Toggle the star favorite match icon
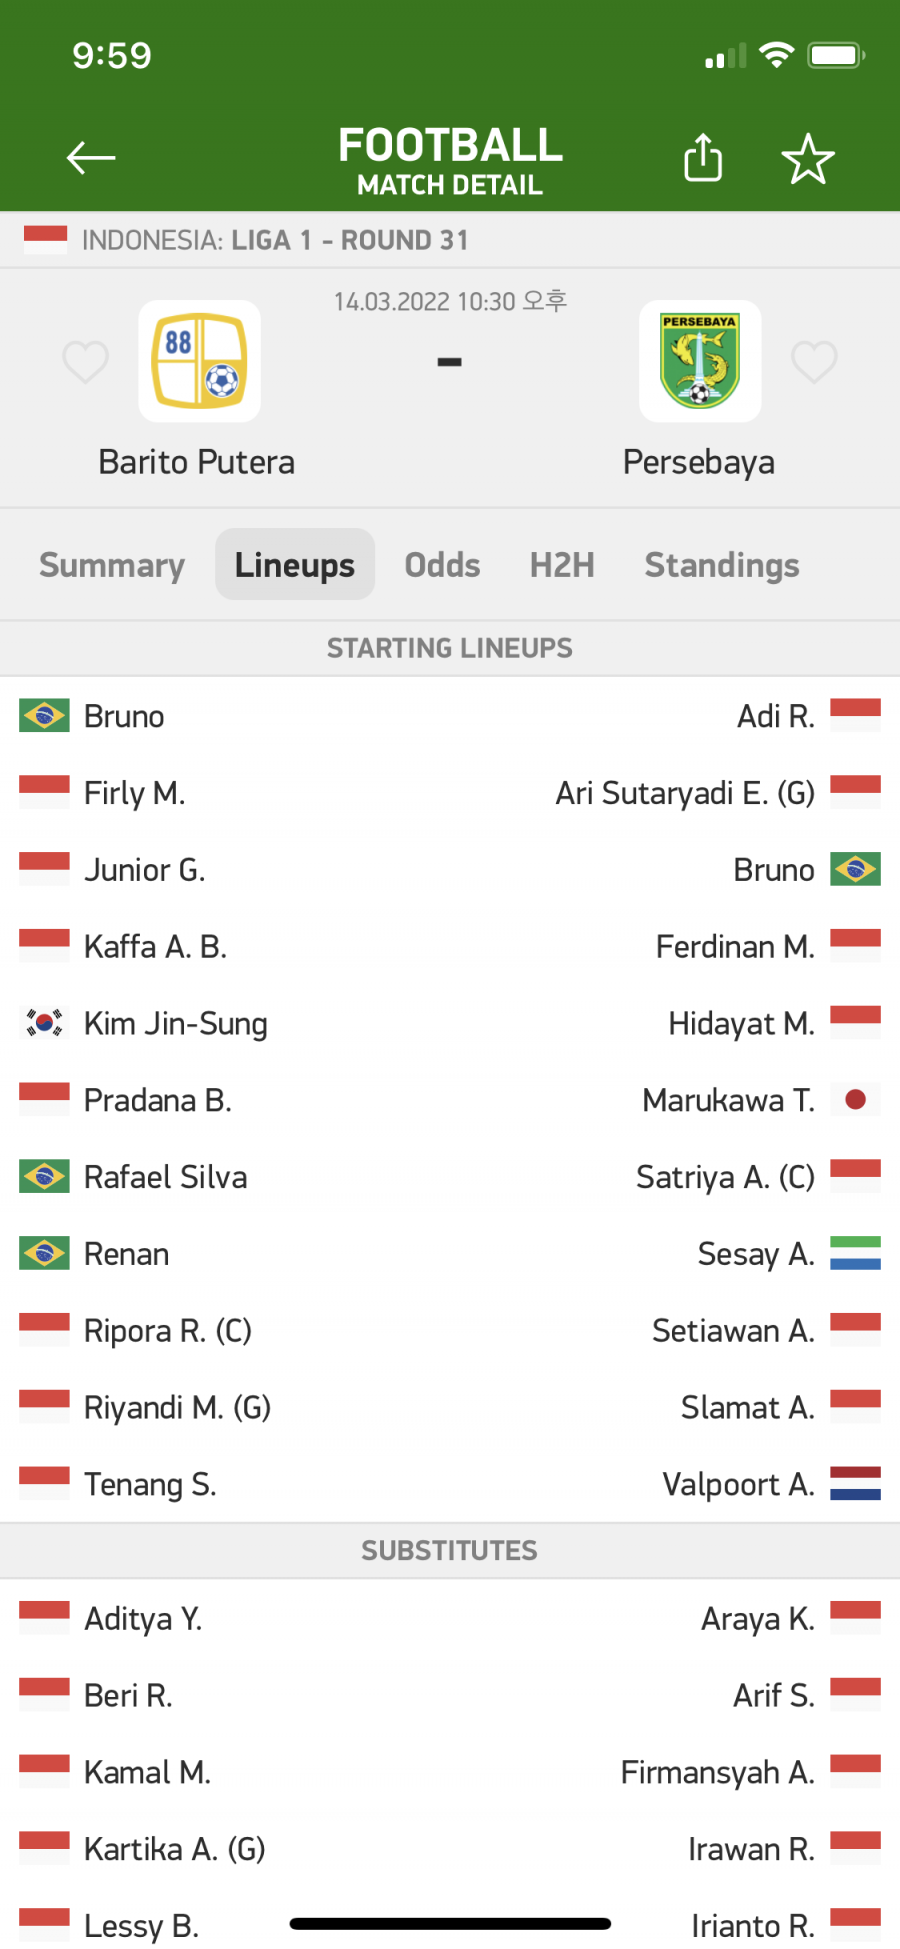900x1949 pixels. 808,159
